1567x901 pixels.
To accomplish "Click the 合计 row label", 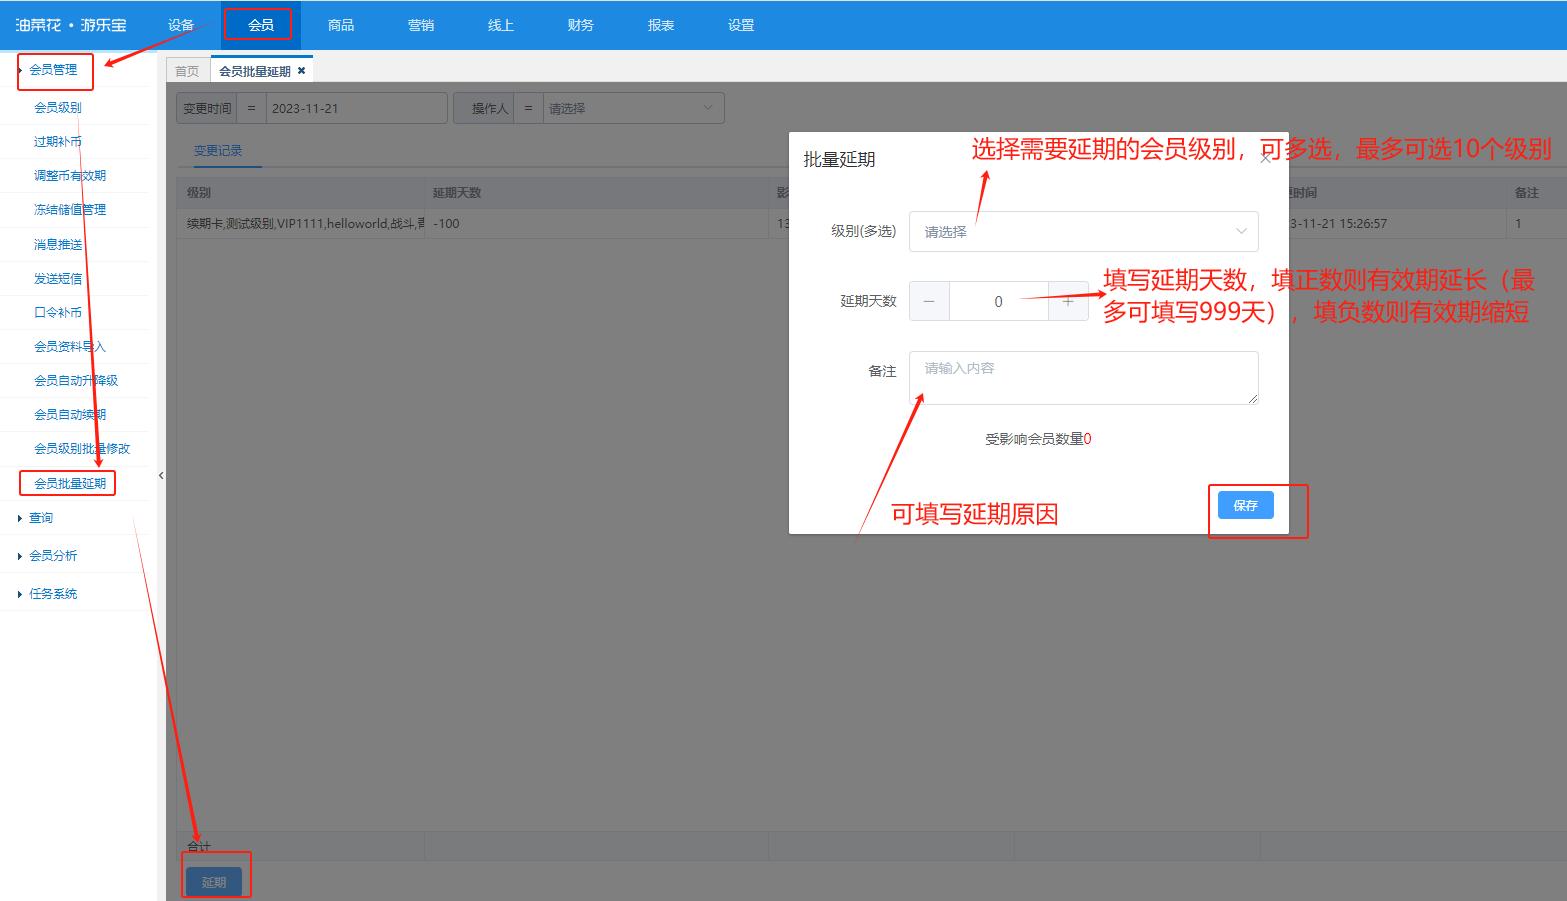I will coord(199,846).
